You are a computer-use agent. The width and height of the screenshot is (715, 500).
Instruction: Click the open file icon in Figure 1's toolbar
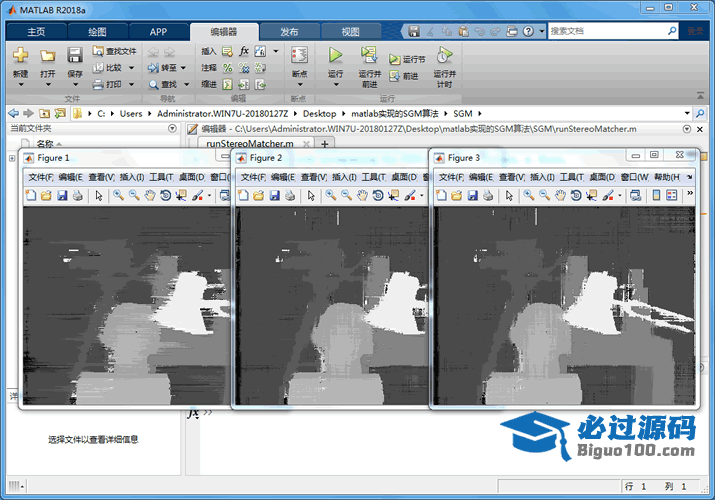pos(47,195)
